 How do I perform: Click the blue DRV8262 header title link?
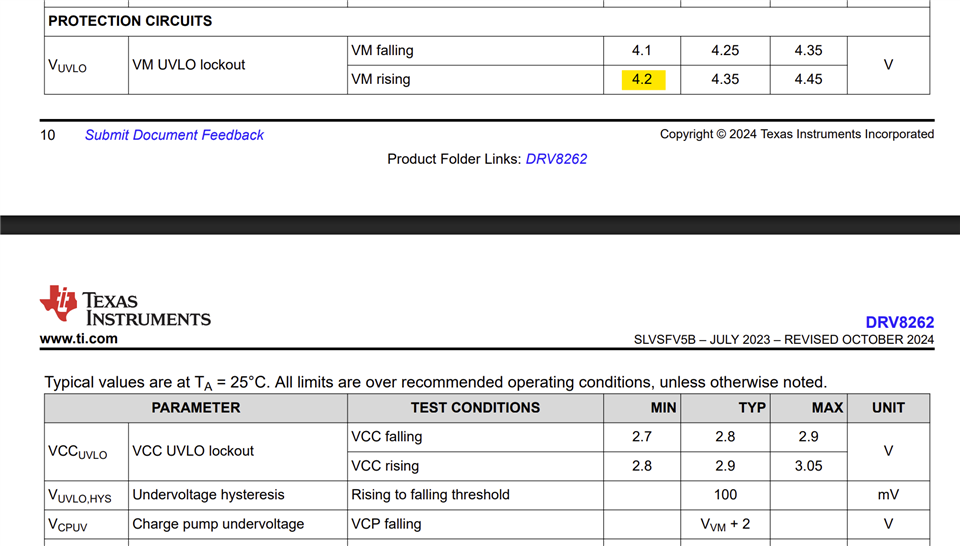(899, 322)
